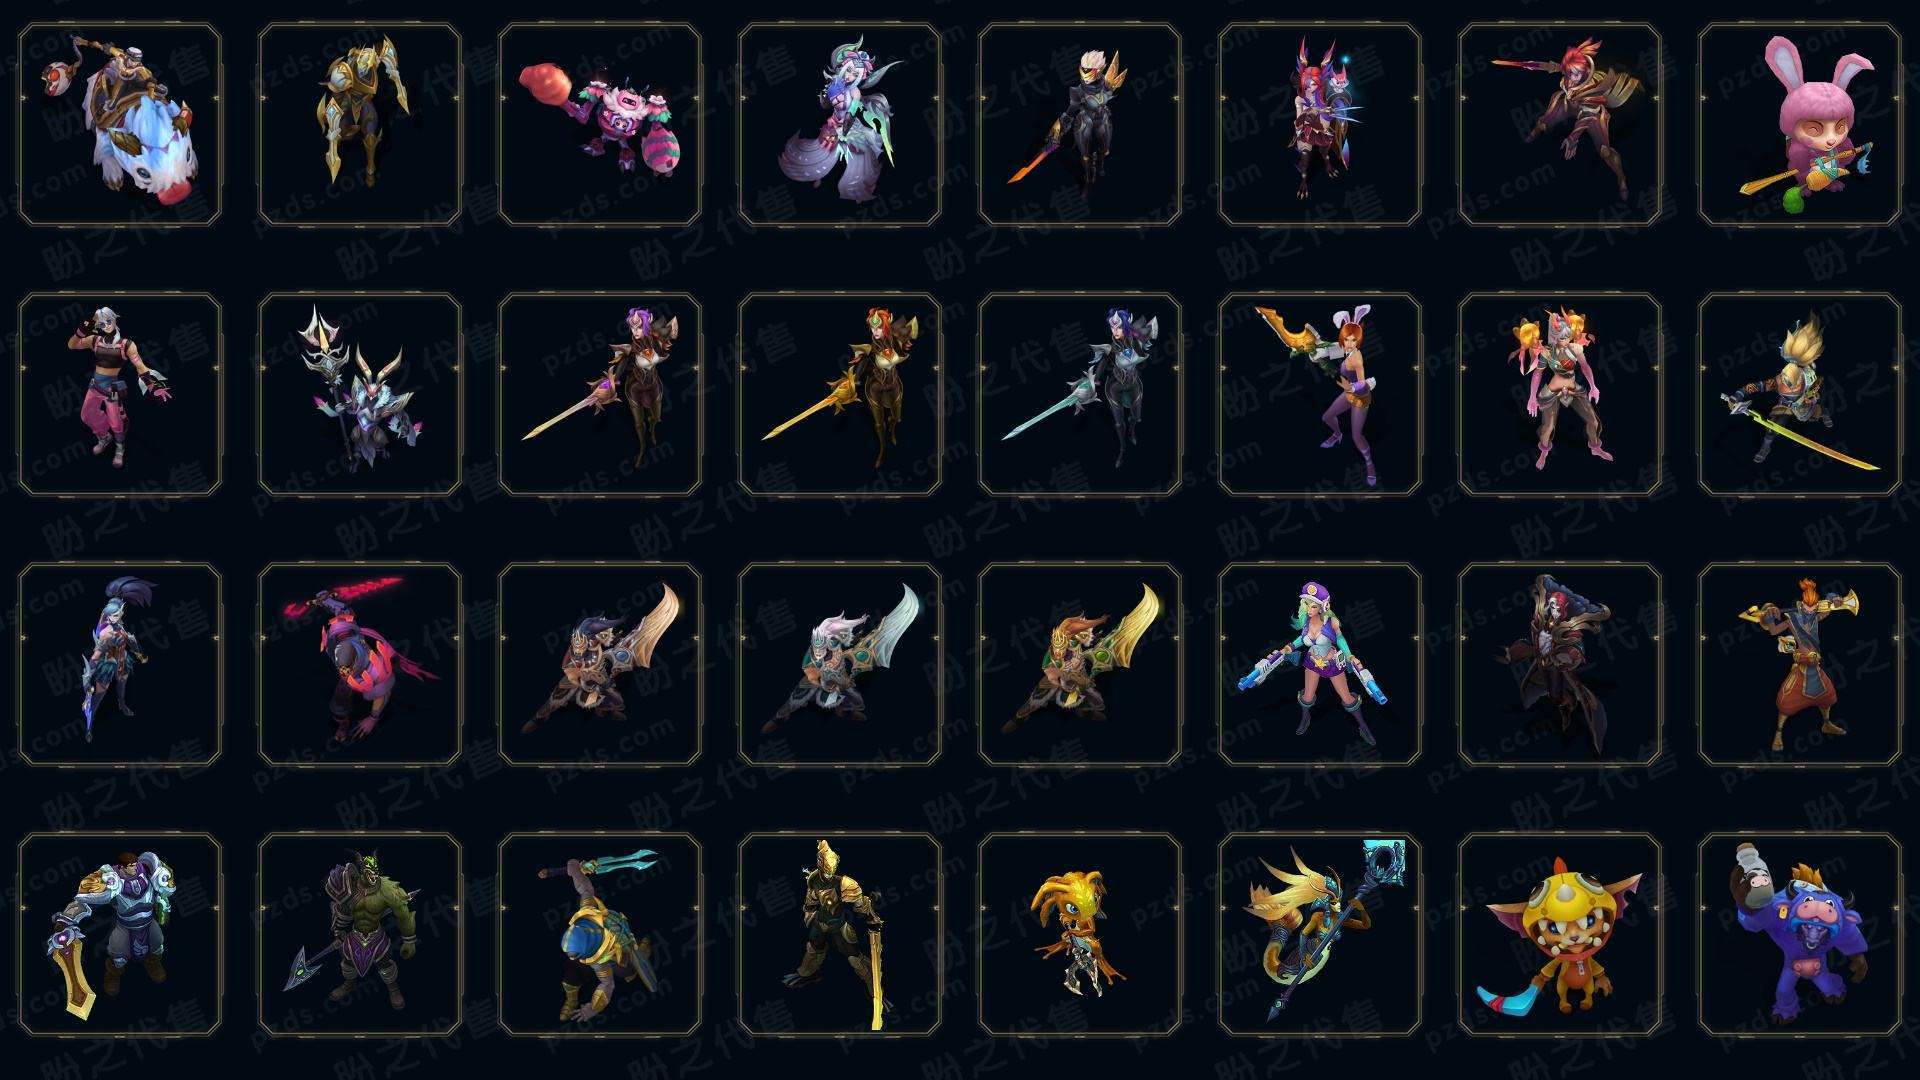The image size is (1920, 1080).
Task: Click the yellow dinosaur-costume Gnar skin
Action: tap(1560, 935)
